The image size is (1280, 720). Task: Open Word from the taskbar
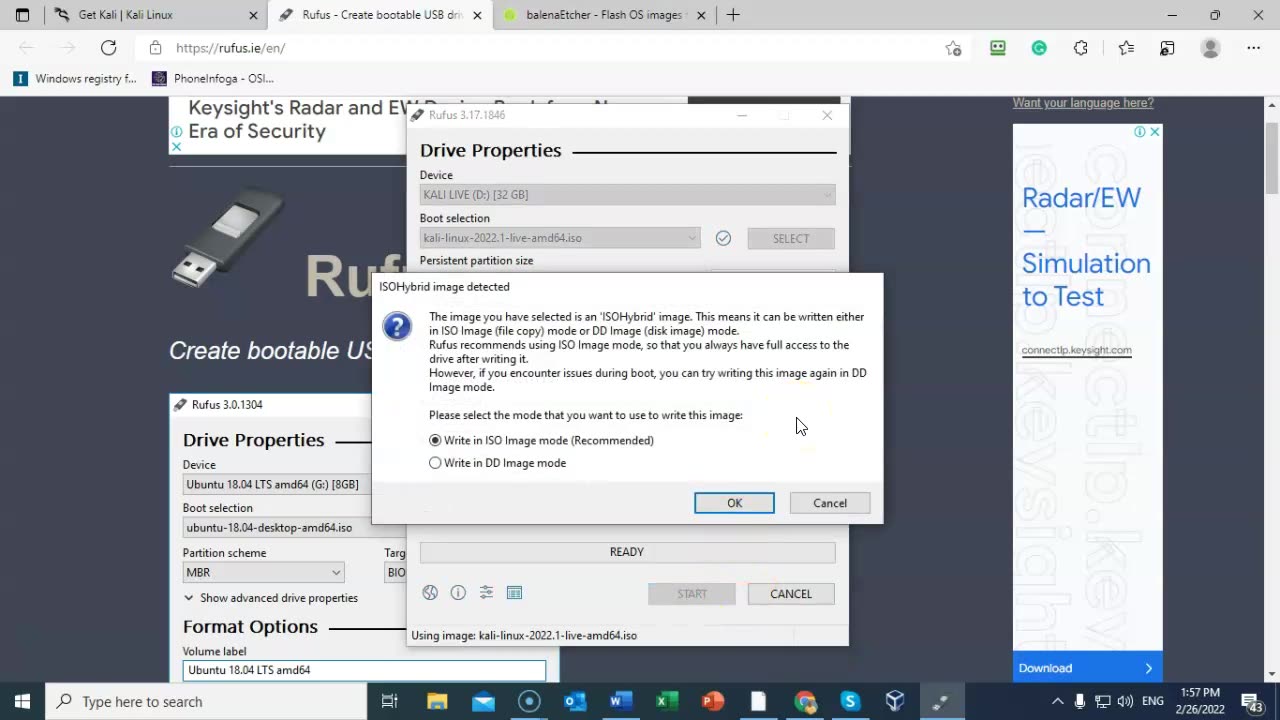pyautogui.click(x=621, y=701)
